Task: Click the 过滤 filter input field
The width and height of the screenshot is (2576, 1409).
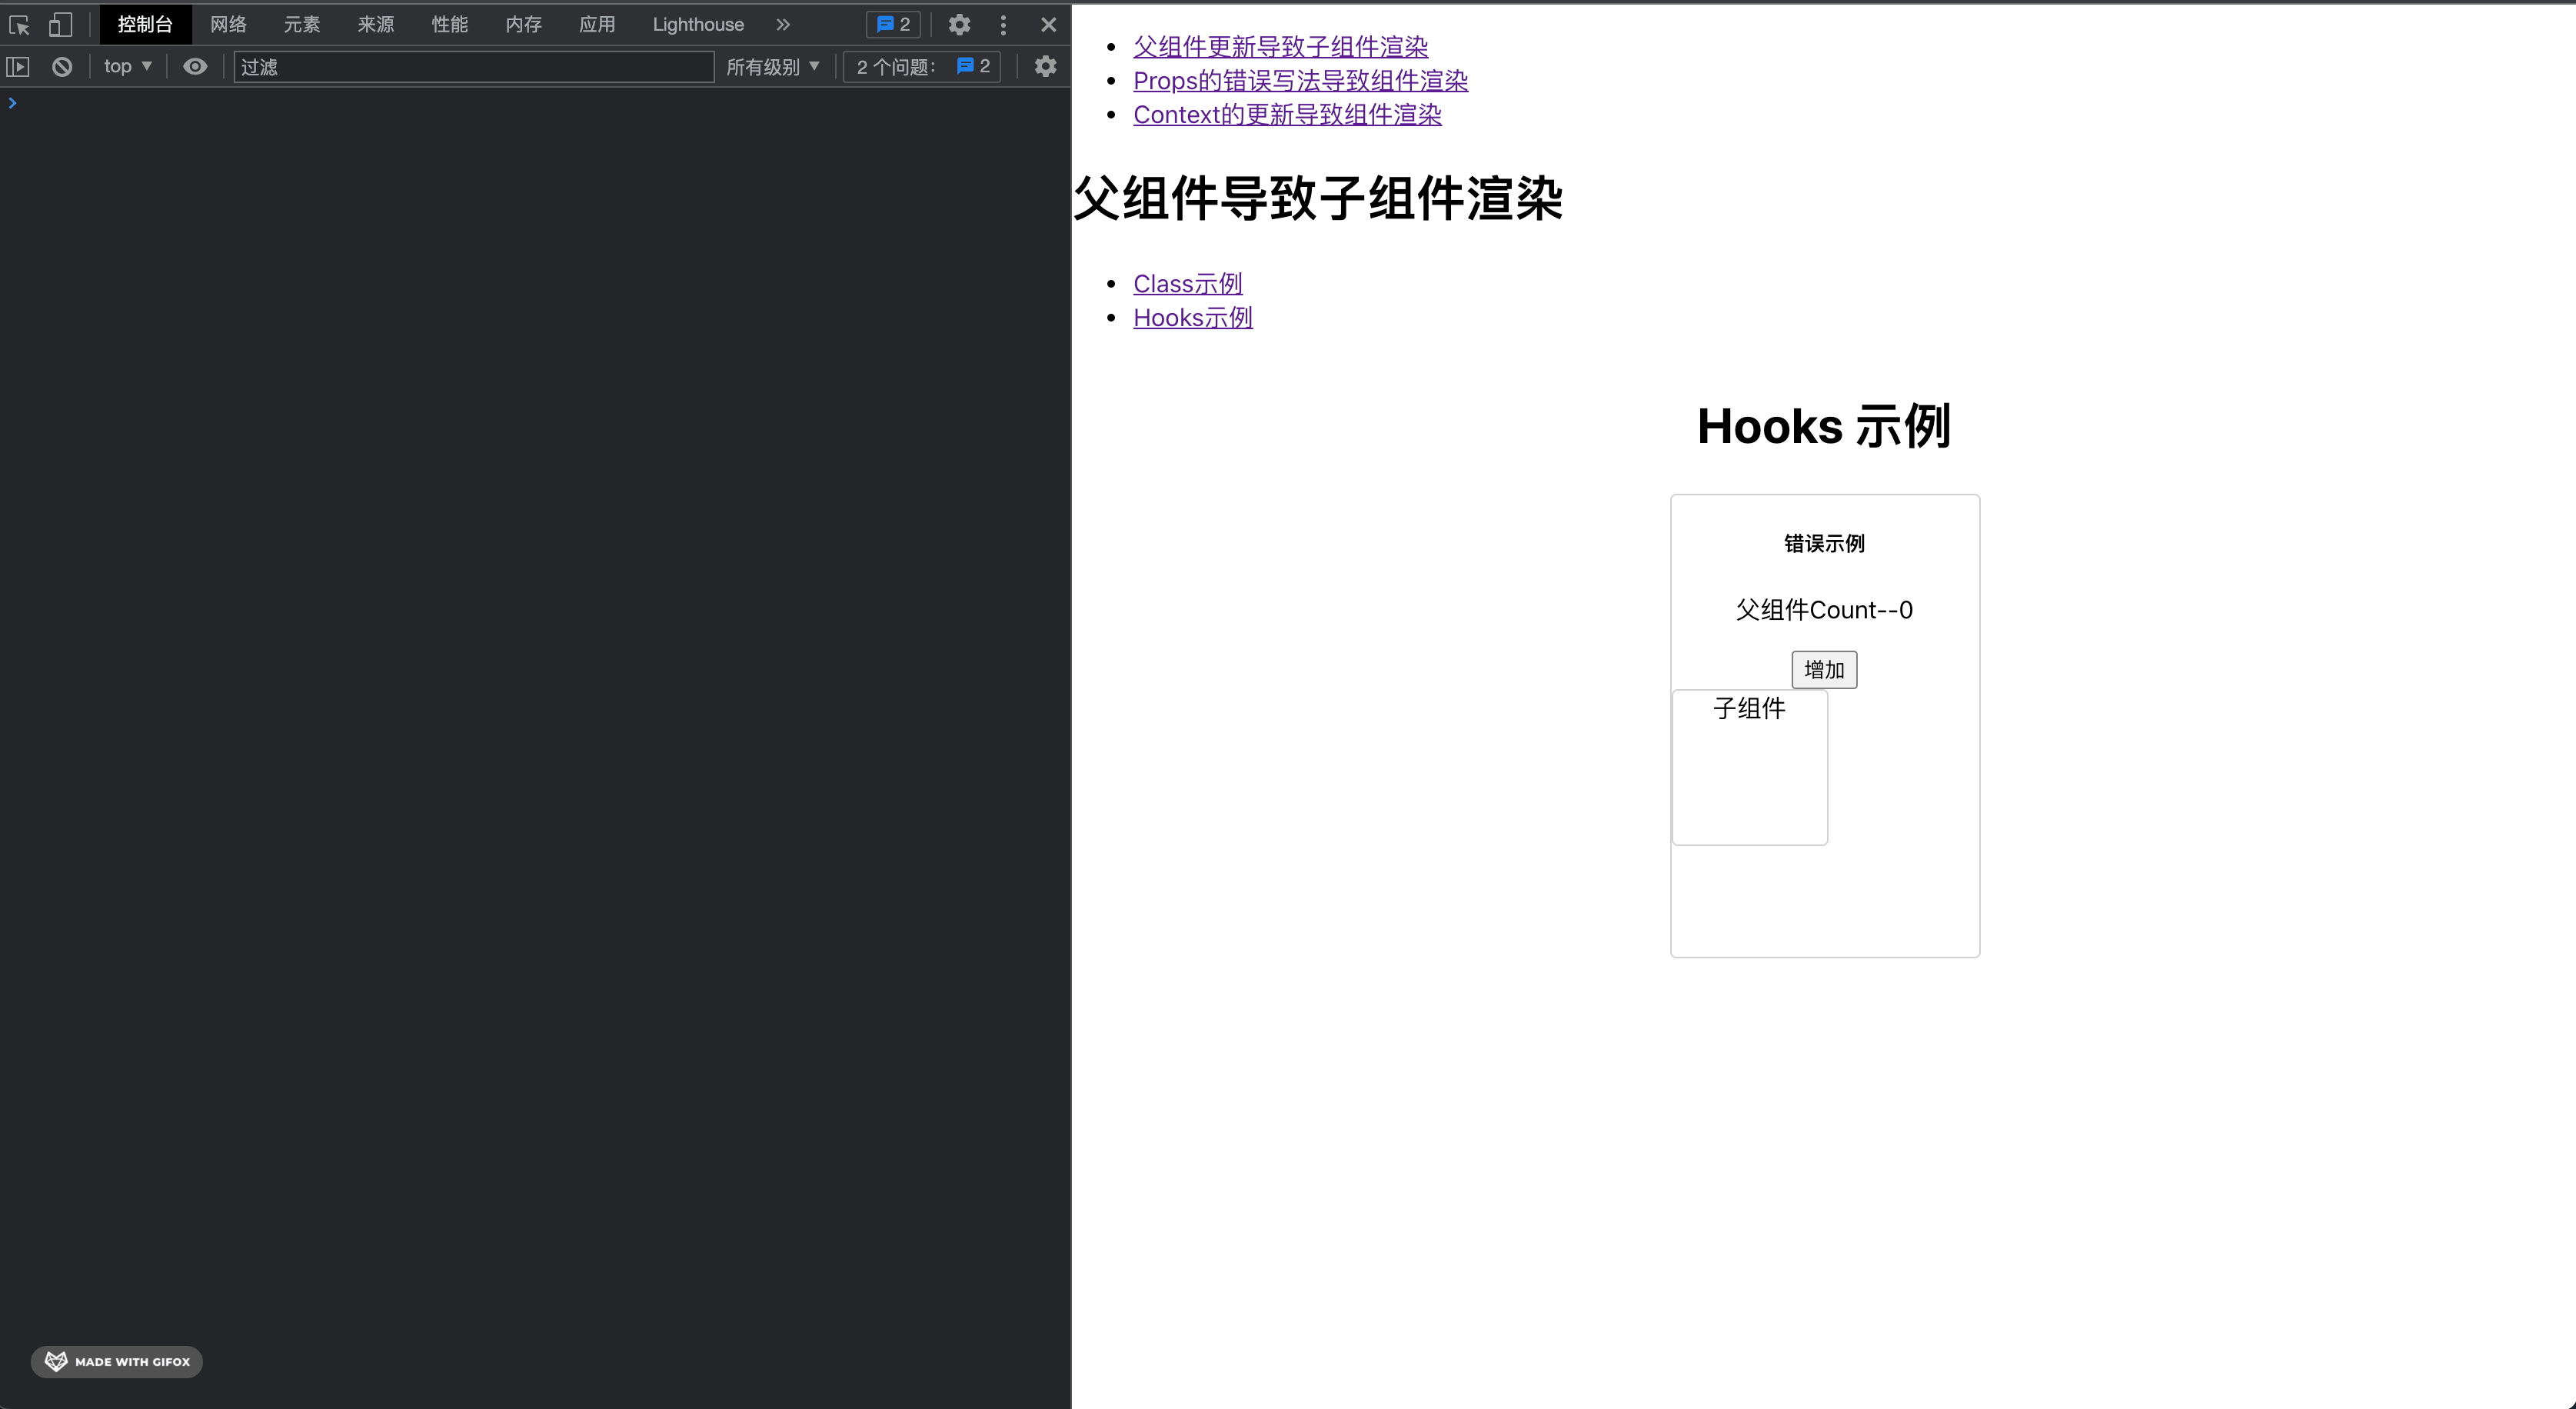Action: pyautogui.click(x=473, y=67)
